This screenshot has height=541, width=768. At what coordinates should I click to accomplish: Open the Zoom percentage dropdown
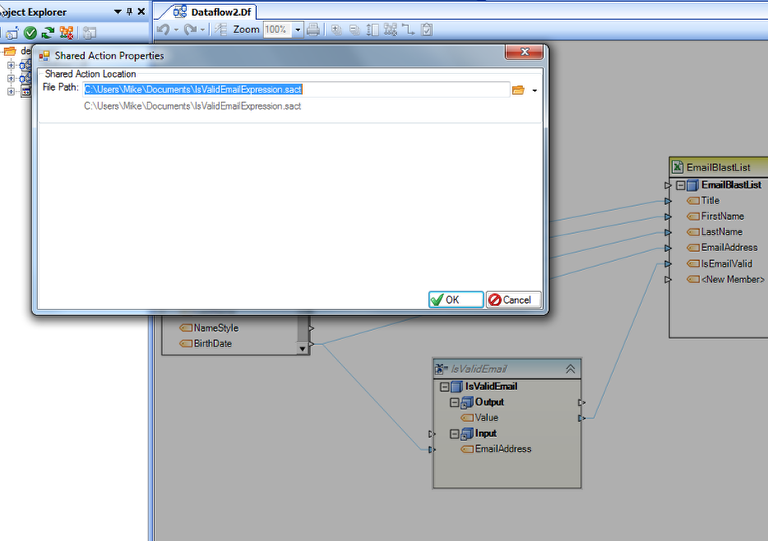298,30
